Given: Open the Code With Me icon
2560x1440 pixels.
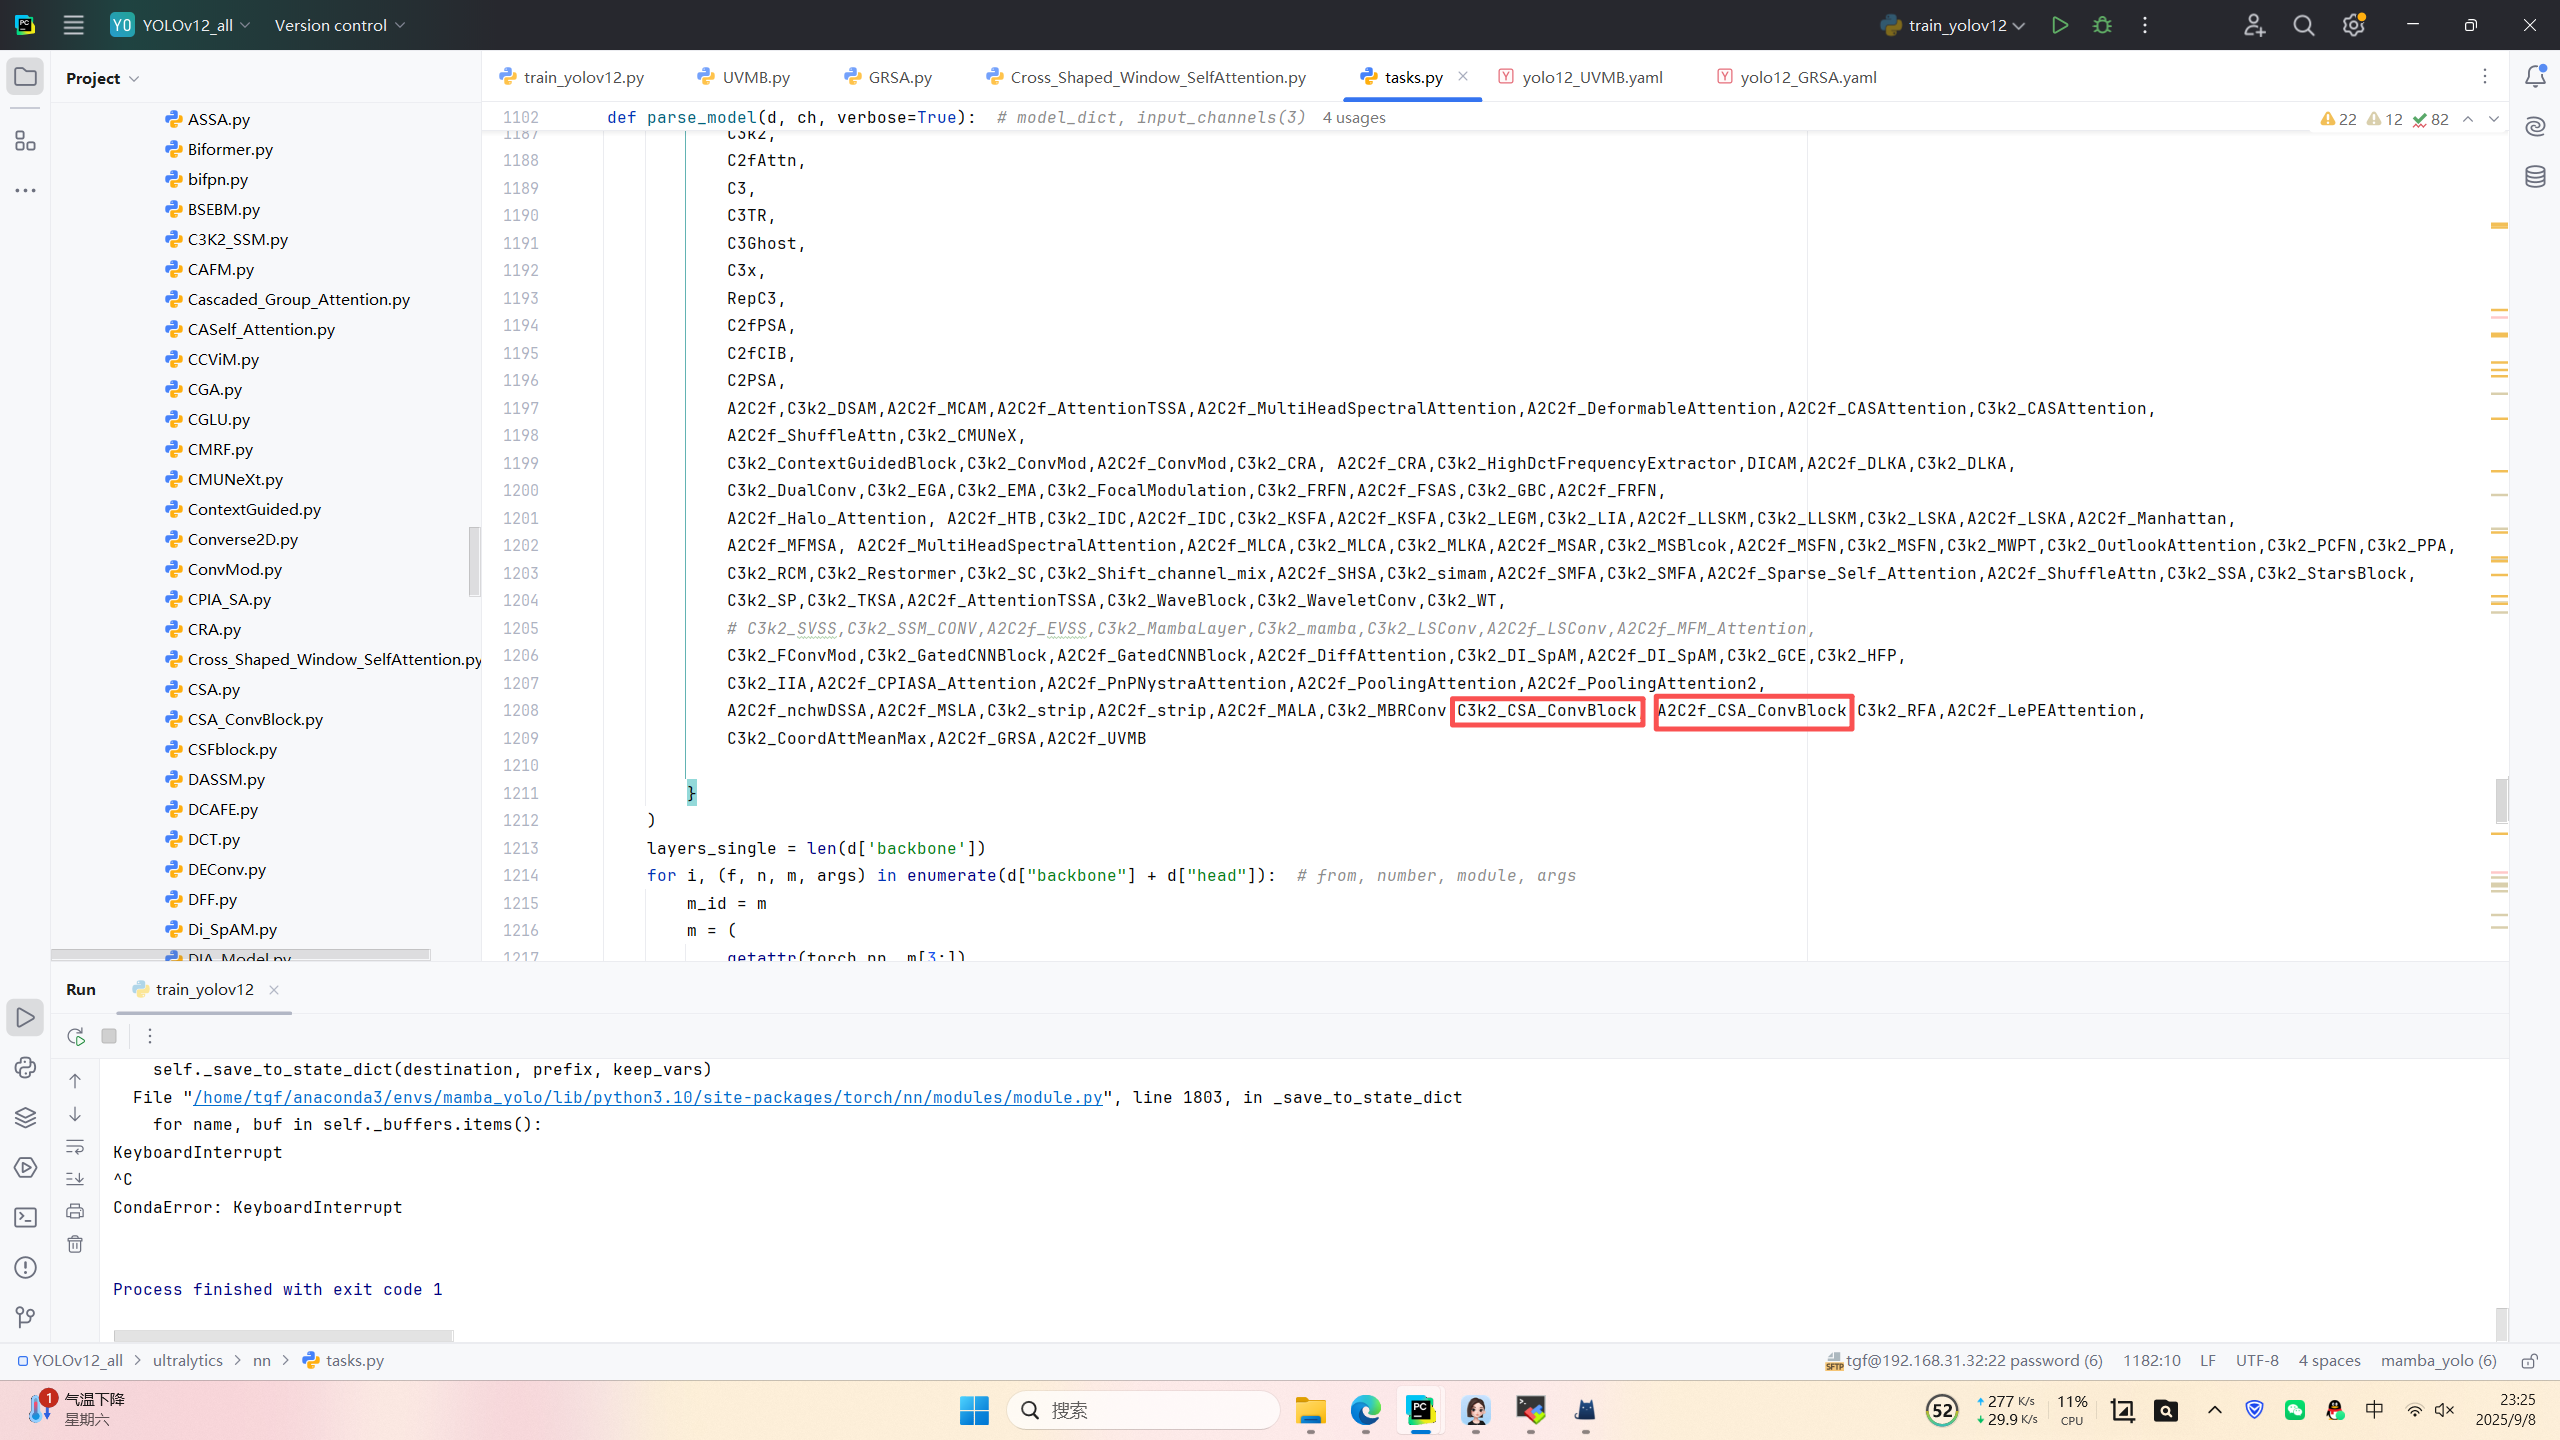Looking at the screenshot, I should point(2254,25).
